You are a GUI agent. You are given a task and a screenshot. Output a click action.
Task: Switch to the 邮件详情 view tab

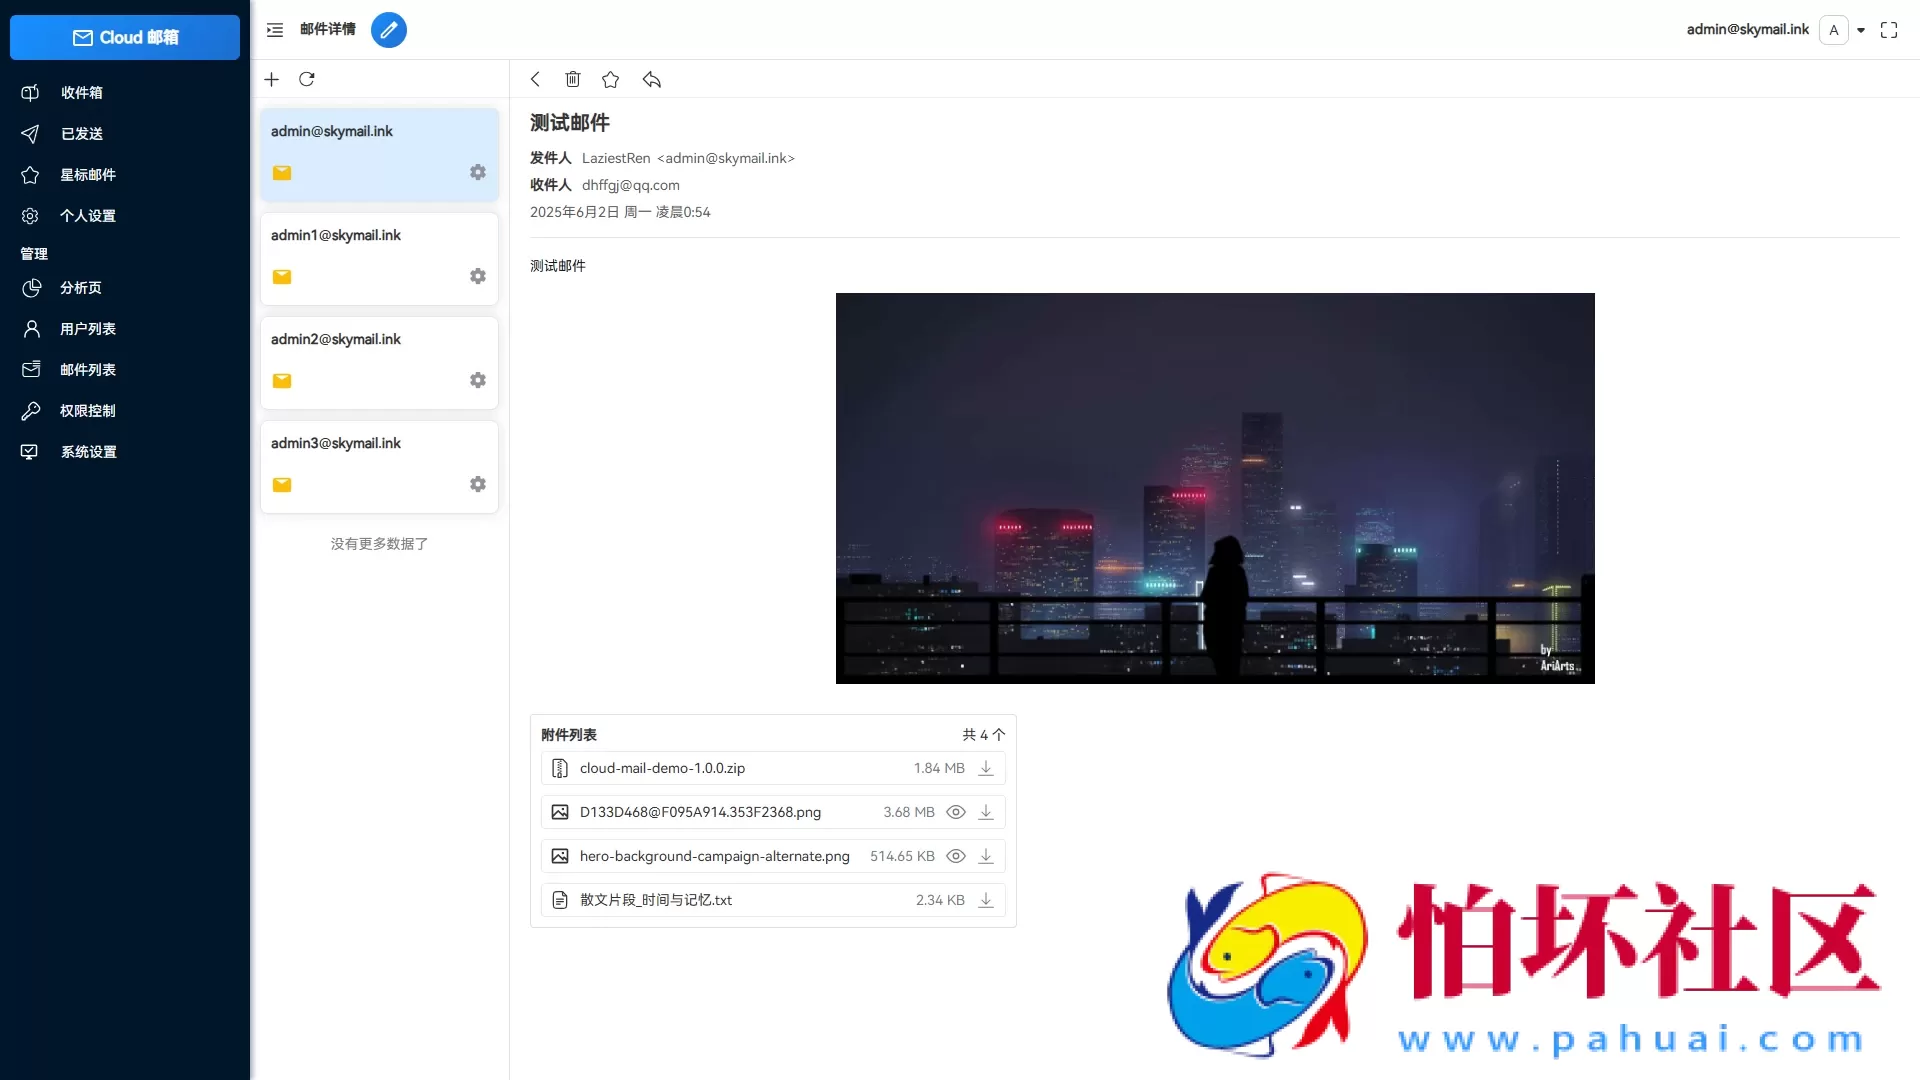point(328,30)
